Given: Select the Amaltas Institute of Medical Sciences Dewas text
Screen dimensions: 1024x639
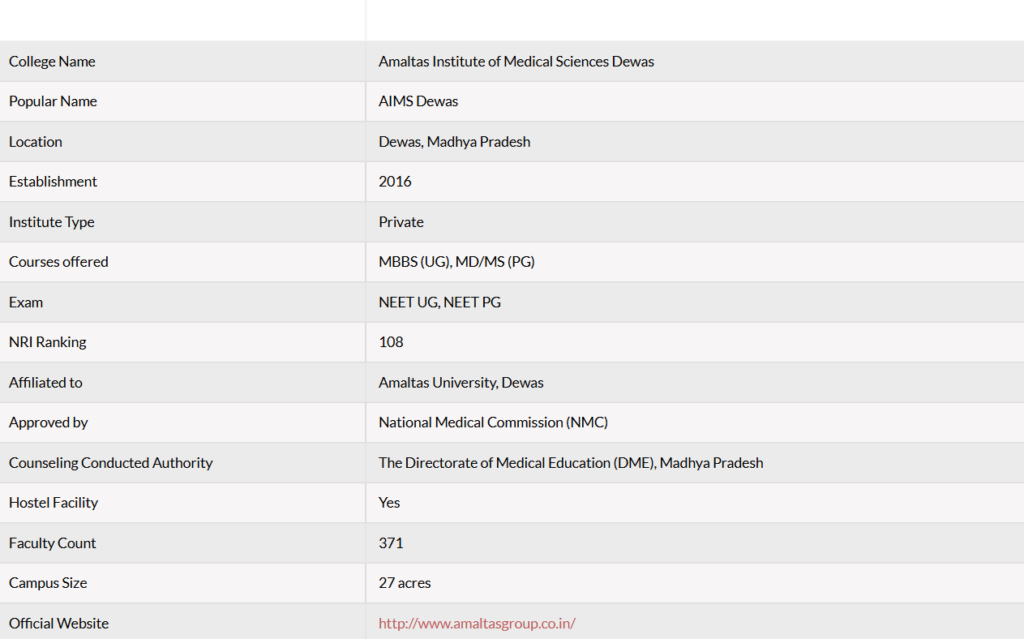Looking at the screenshot, I should click(516, 61).
